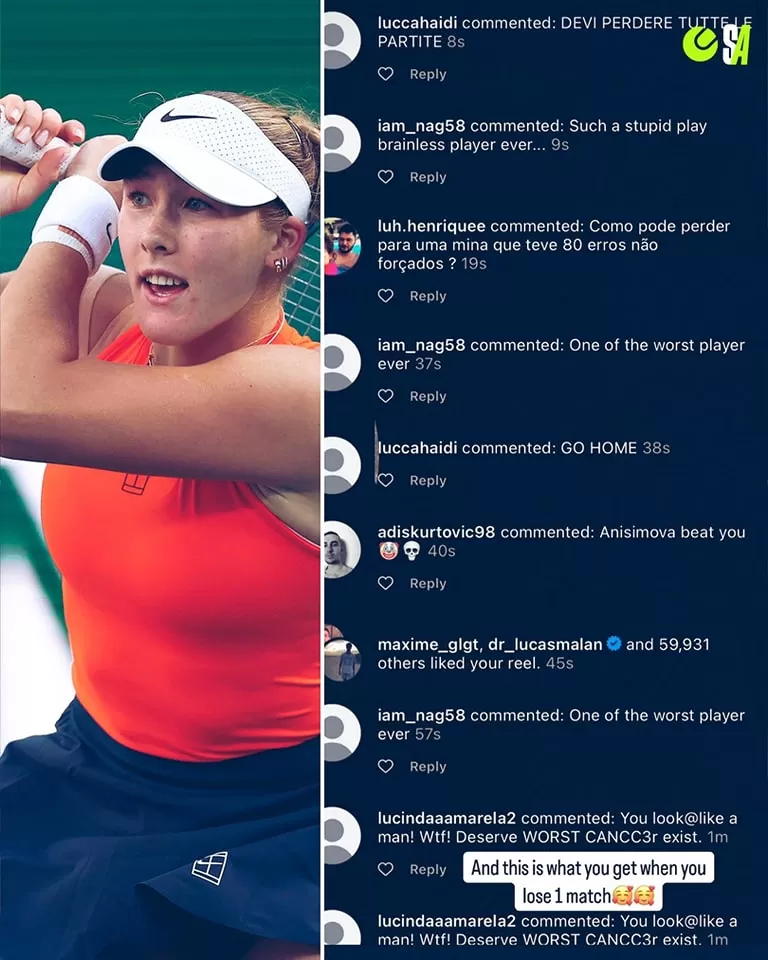The width and height of the screenshot is (768, 960).
Task: Open lucindaaamarela2 username in first comment
Action: click(x=446, y=819)
